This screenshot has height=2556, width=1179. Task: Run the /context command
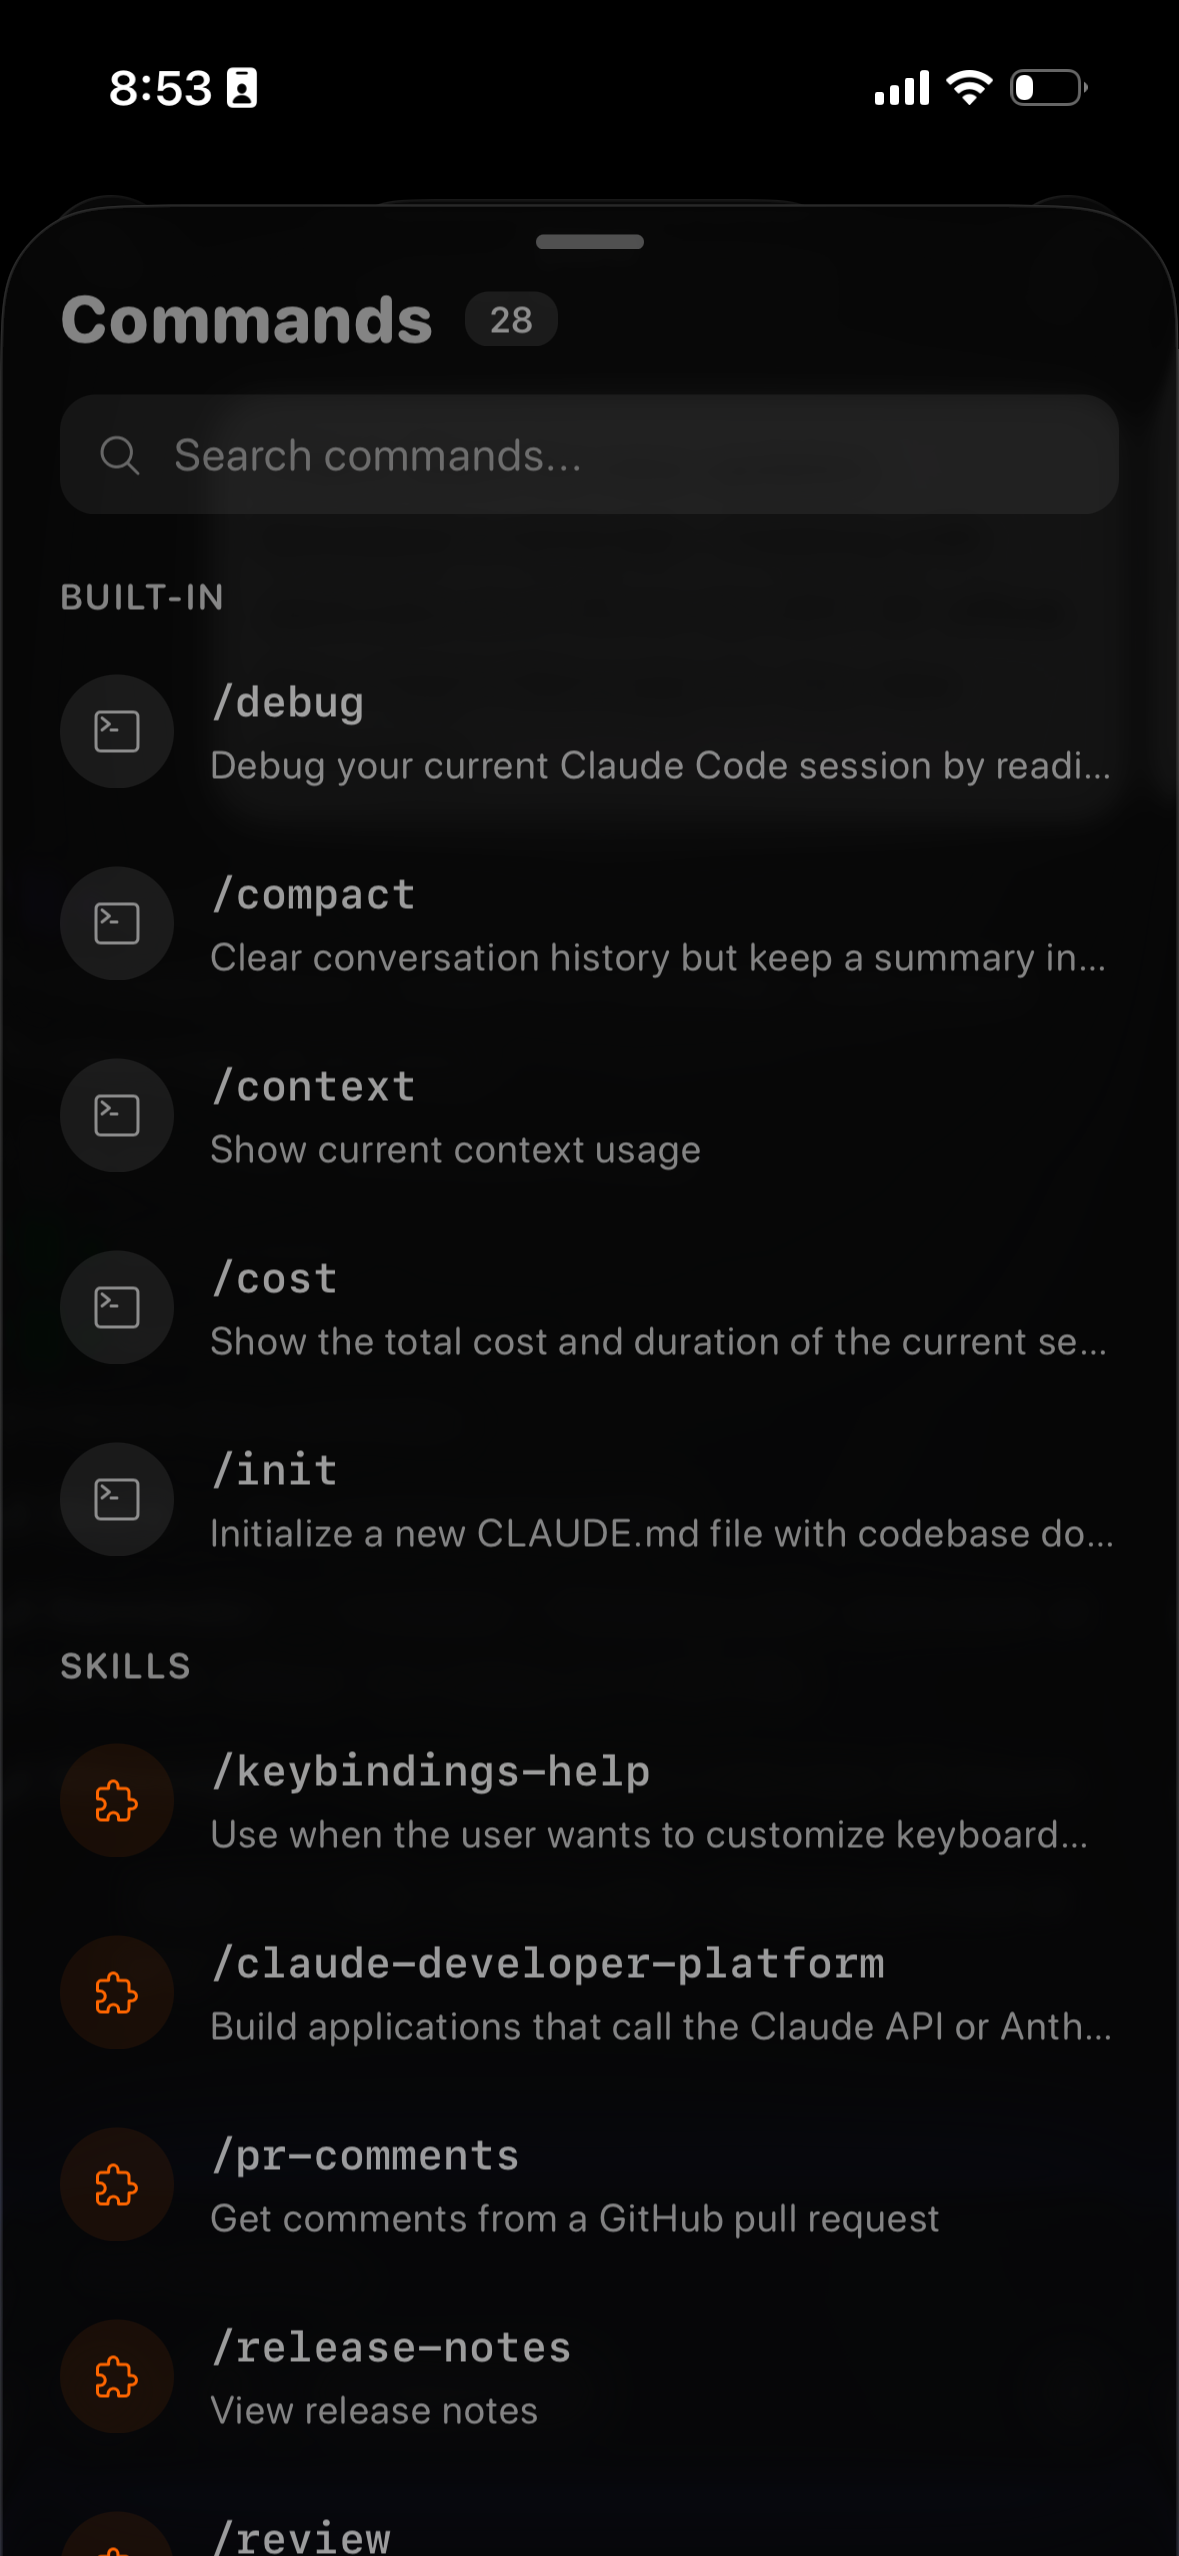(x=660, y=1117)
